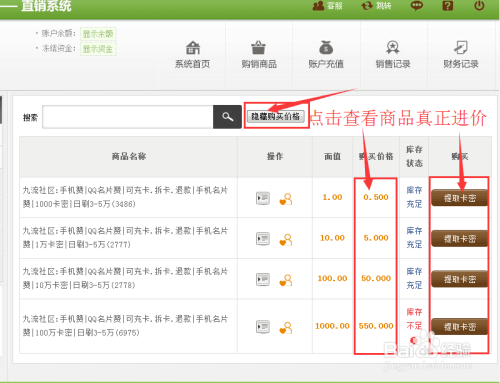Open 购销商品 basket icon
This screenshot has width=500, height=383.
(258, 48)
